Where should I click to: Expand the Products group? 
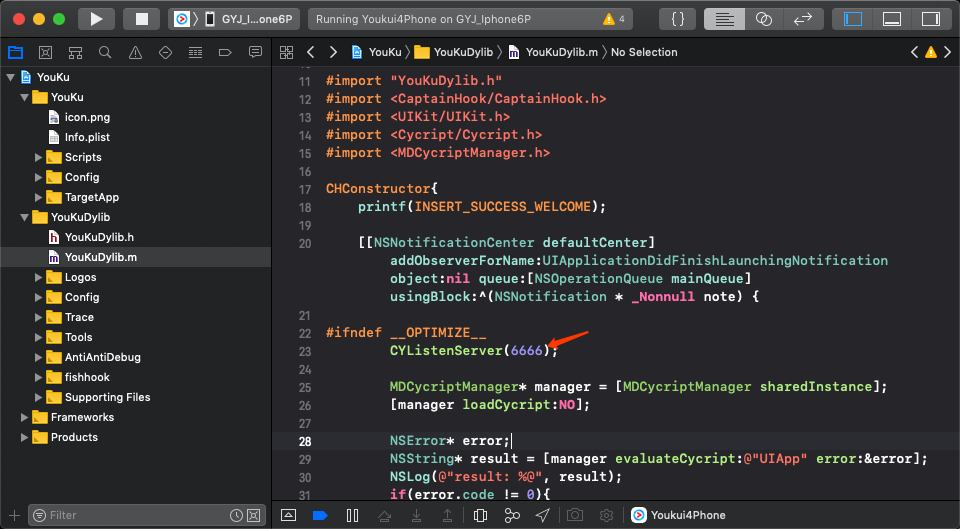click(x=24, y=437)
